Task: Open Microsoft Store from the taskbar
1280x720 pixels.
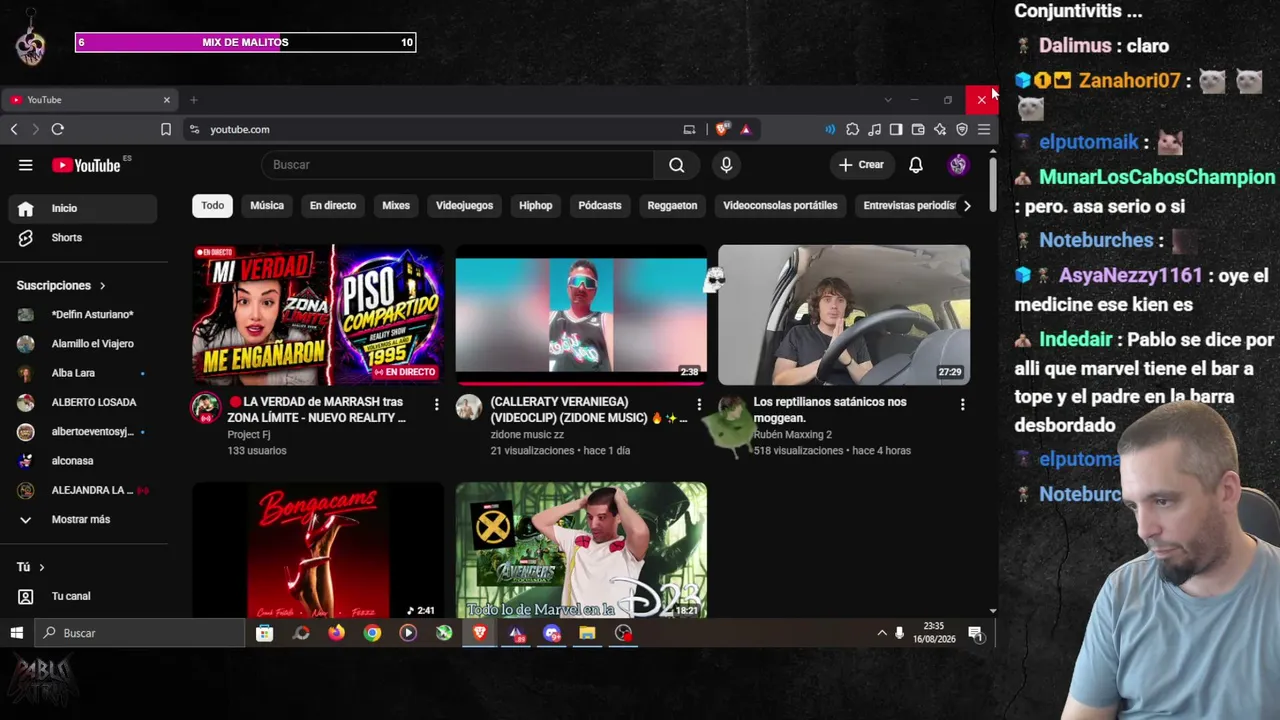Action: tap(264, 633)
